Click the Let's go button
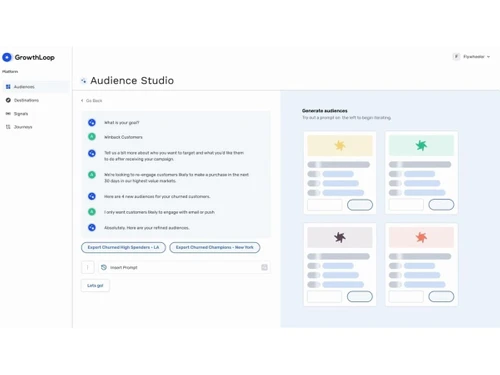The image size is (500, 375). [95, 286]
